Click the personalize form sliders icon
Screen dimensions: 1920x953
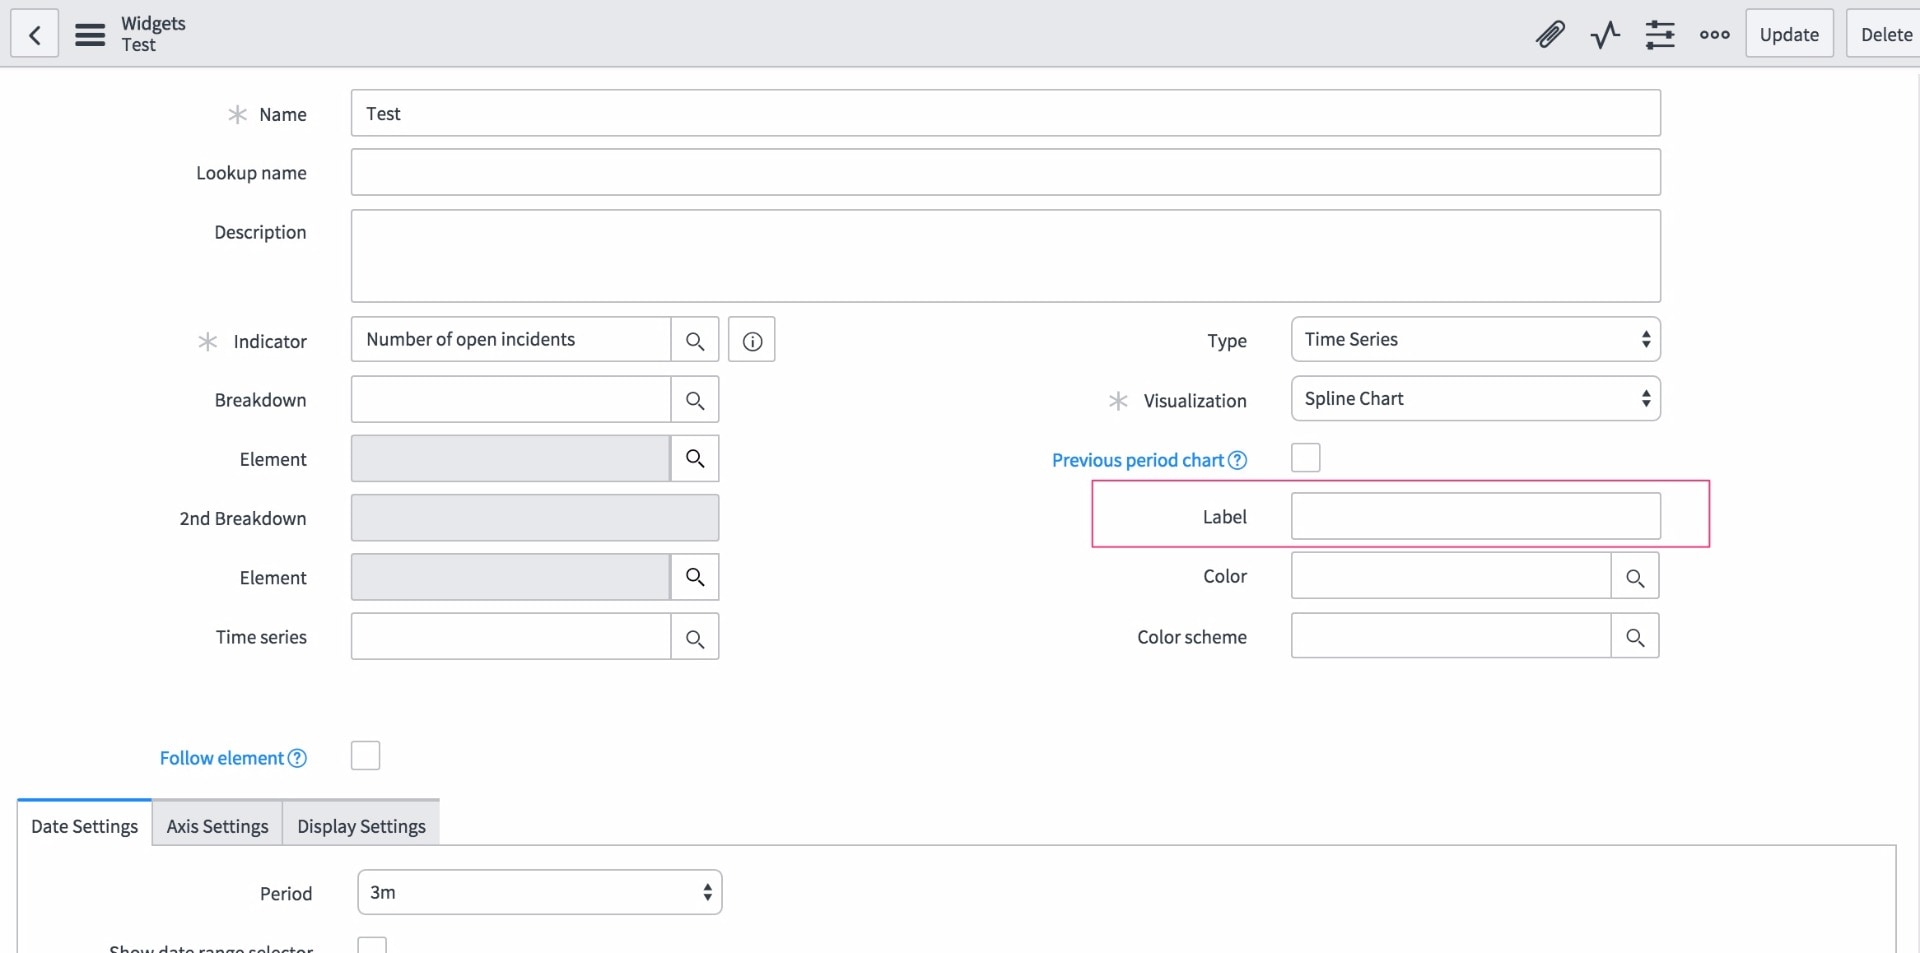(1660, 33)
